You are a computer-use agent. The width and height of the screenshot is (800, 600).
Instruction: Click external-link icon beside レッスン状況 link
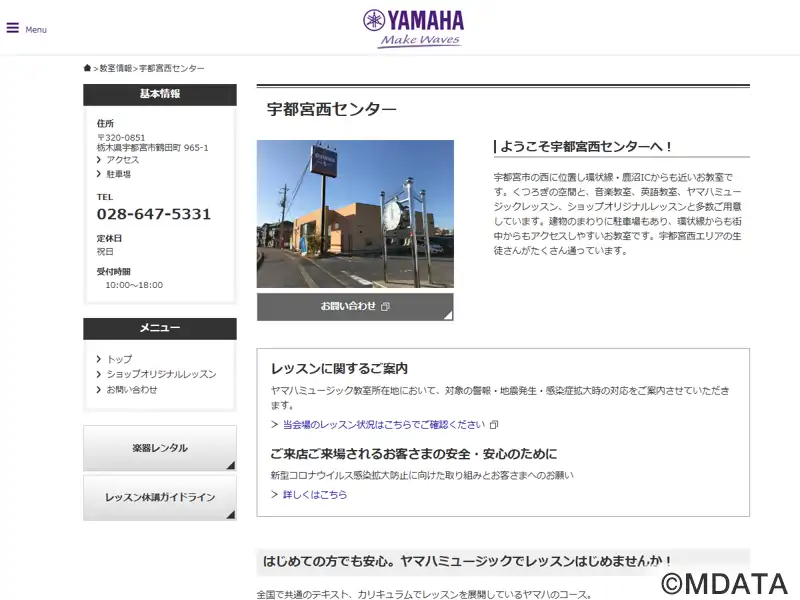tap(494, 424)
